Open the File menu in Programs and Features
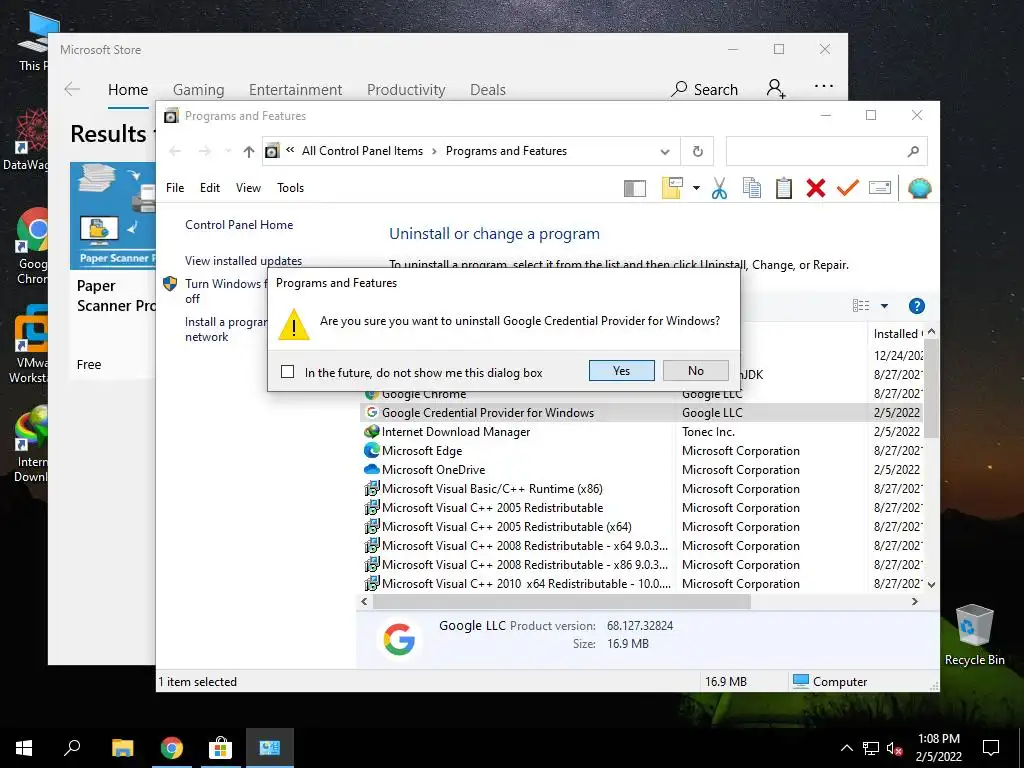This screenshot has height=768, width=1024. tap(175, 187)
